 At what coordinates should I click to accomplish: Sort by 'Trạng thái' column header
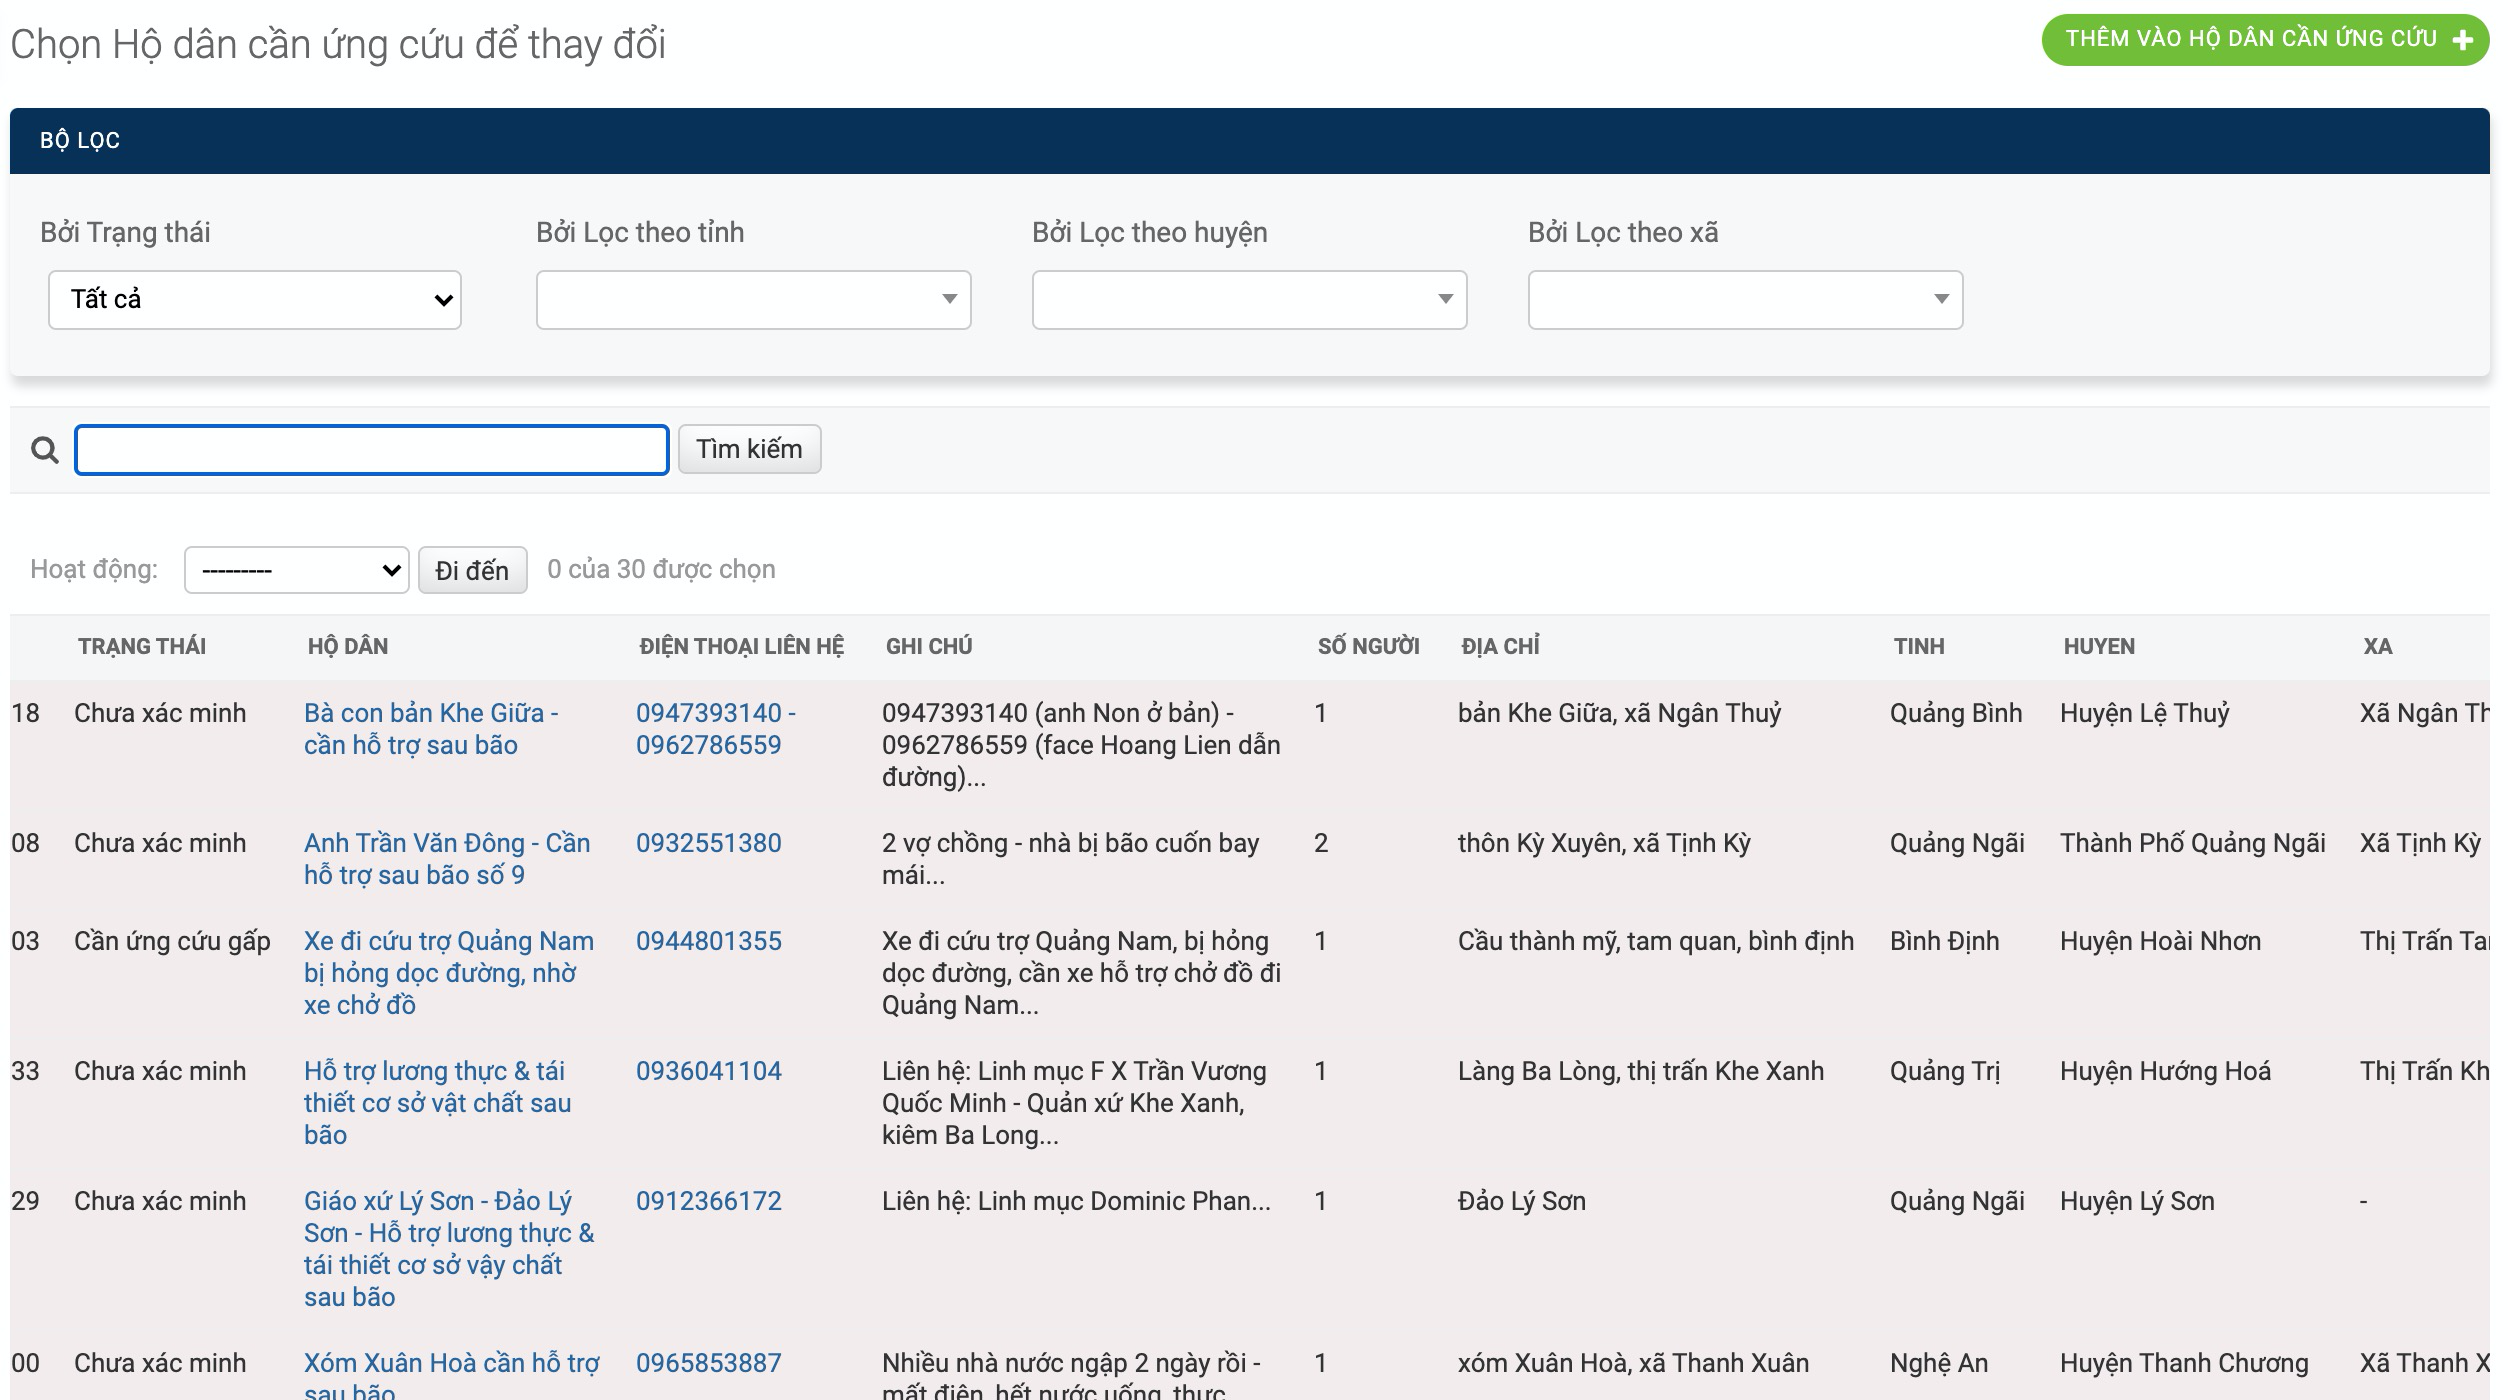pos(142,646)
